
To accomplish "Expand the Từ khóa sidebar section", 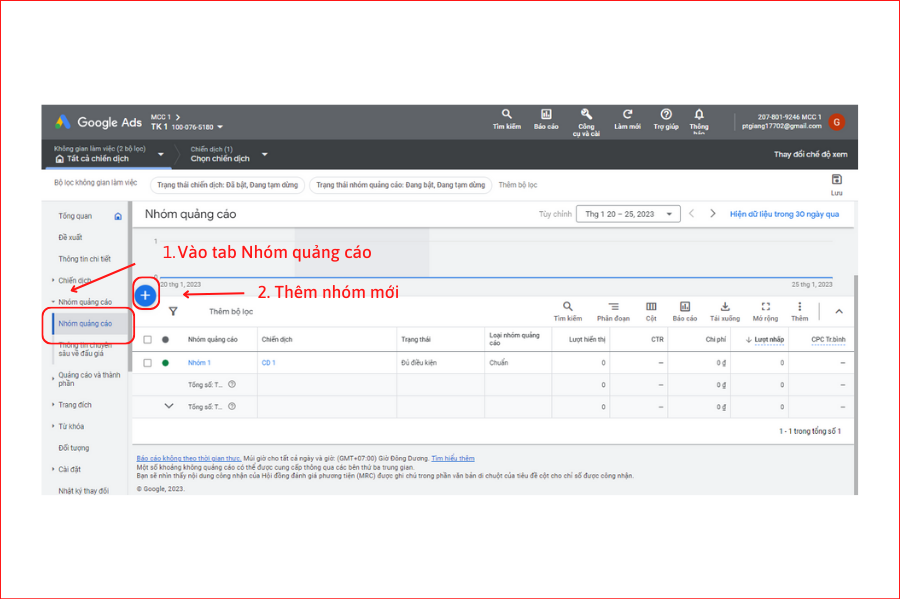I will coord(53,426).
